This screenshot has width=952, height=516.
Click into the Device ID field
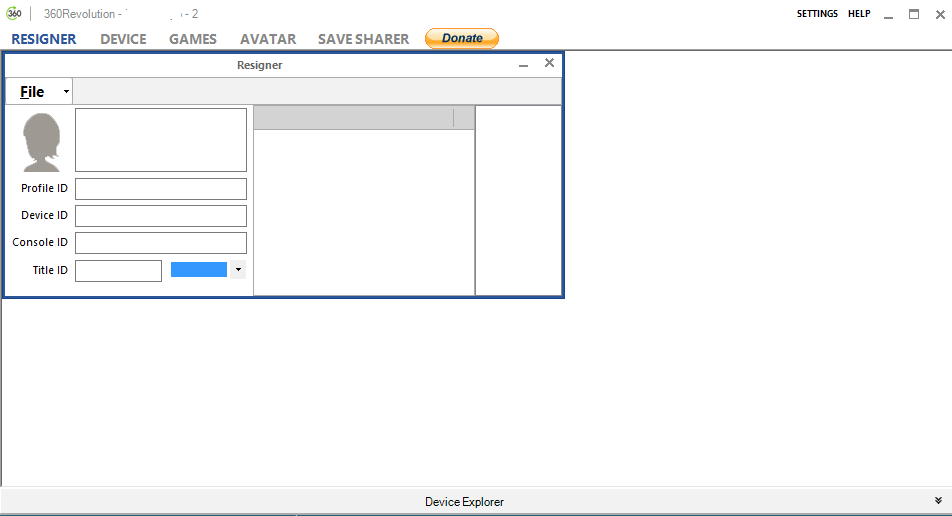pos(160,216)
